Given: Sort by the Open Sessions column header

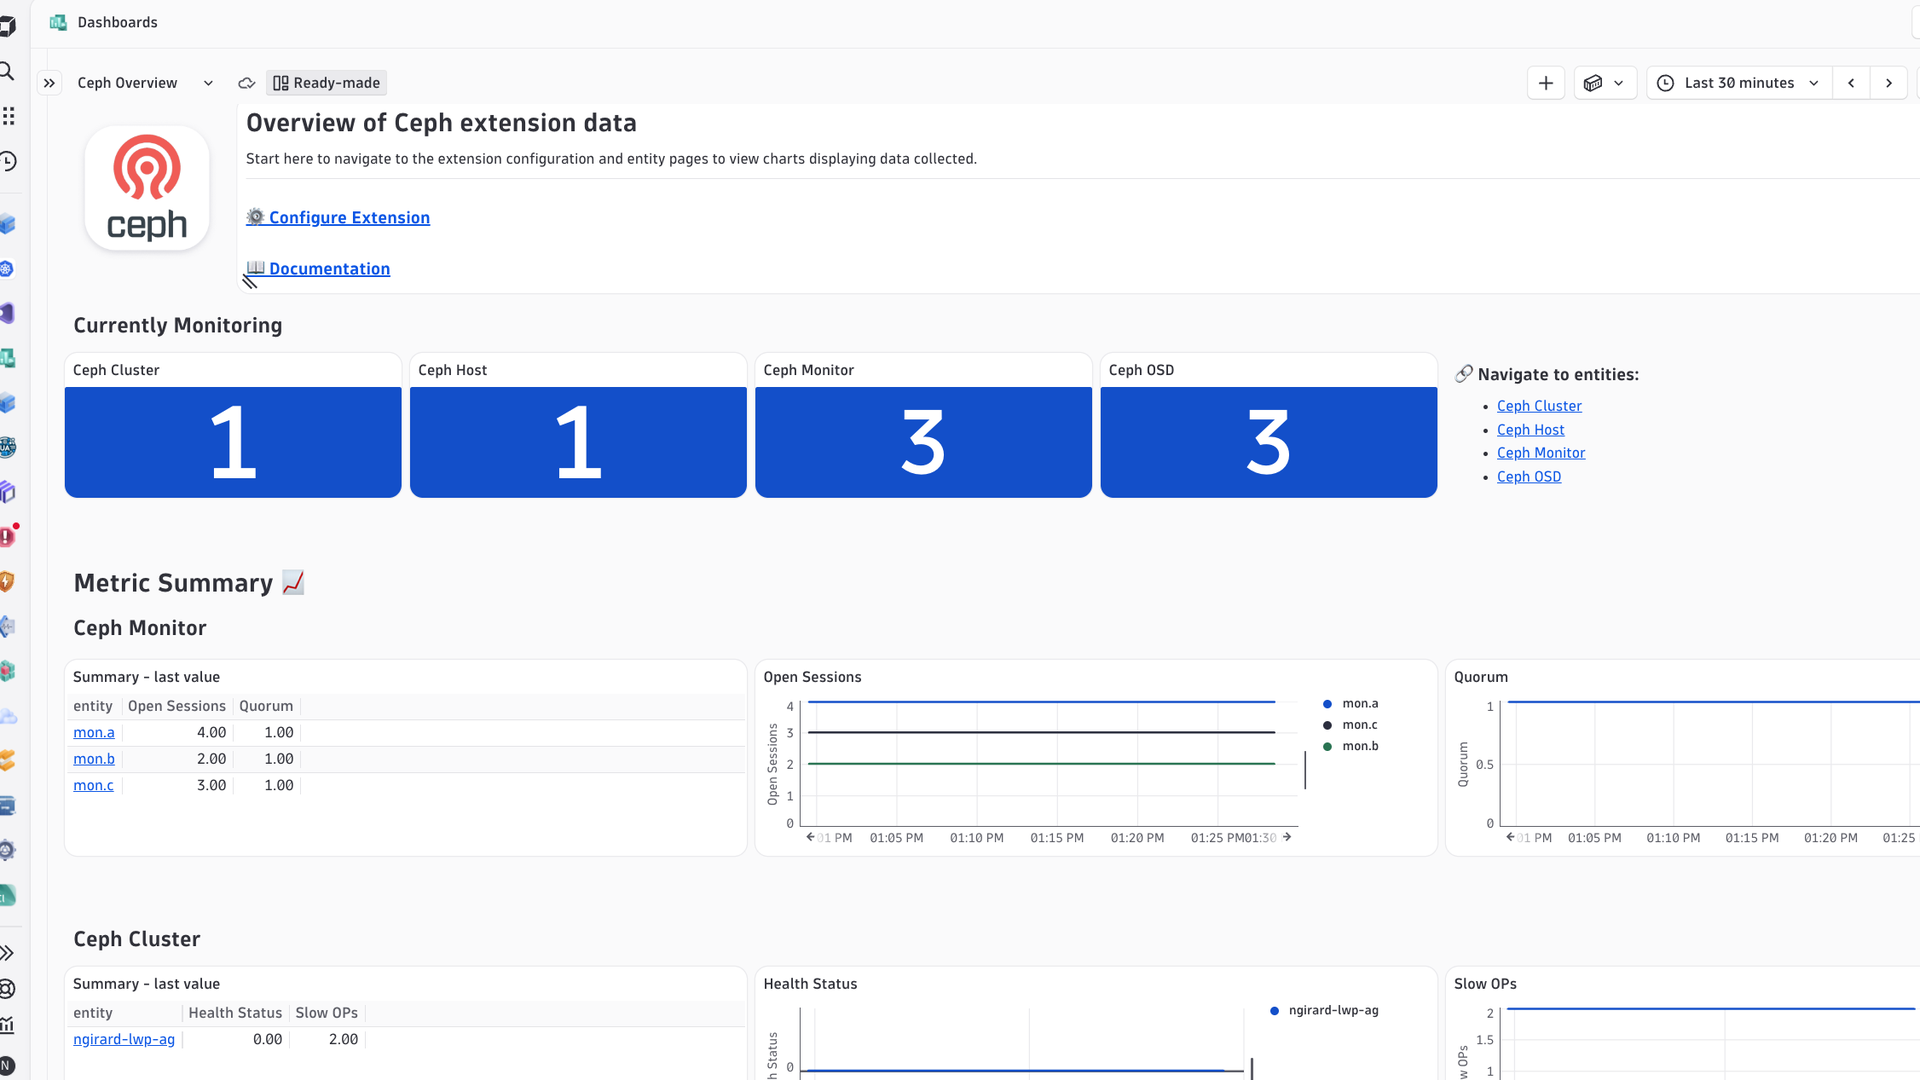Looking at the screenshot, I should pyautogui.click(x=177, y=706).
